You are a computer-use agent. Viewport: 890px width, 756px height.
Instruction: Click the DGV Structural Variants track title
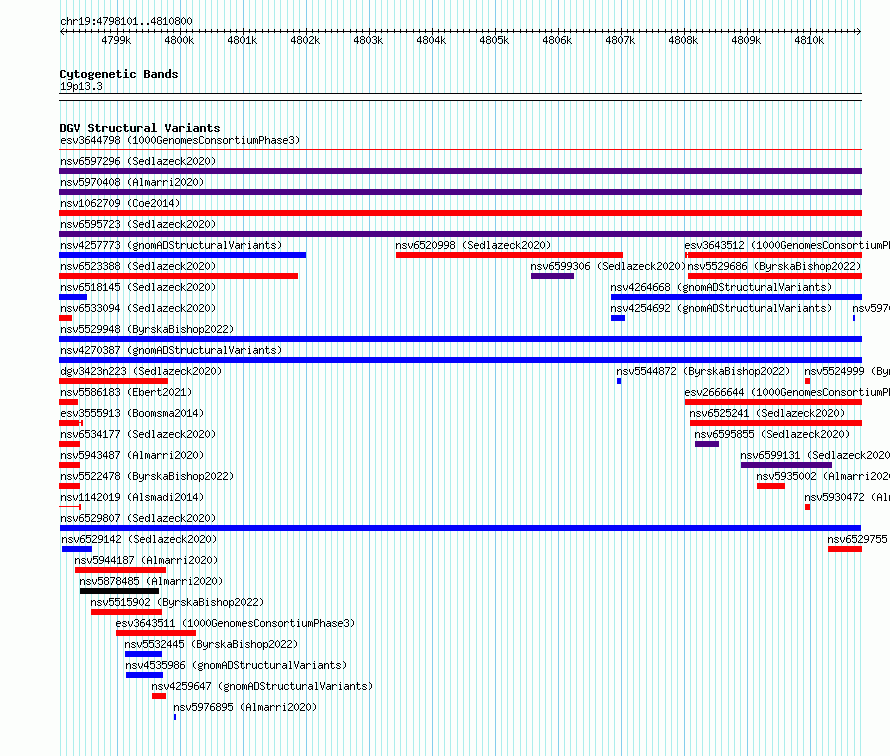point(140,128)
